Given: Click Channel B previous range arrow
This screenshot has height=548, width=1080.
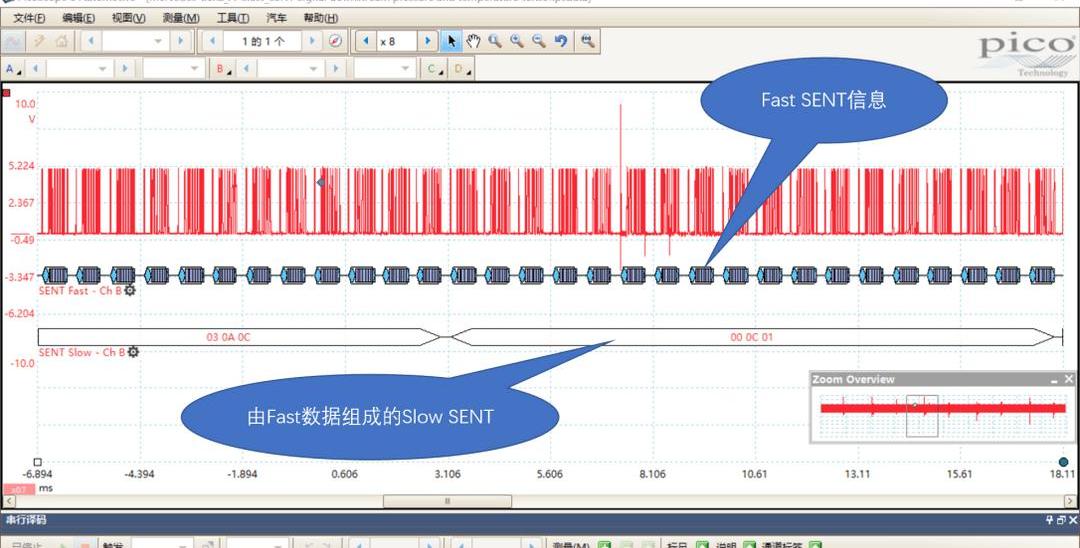Looking at the screenshot, I should click(246, 69).
